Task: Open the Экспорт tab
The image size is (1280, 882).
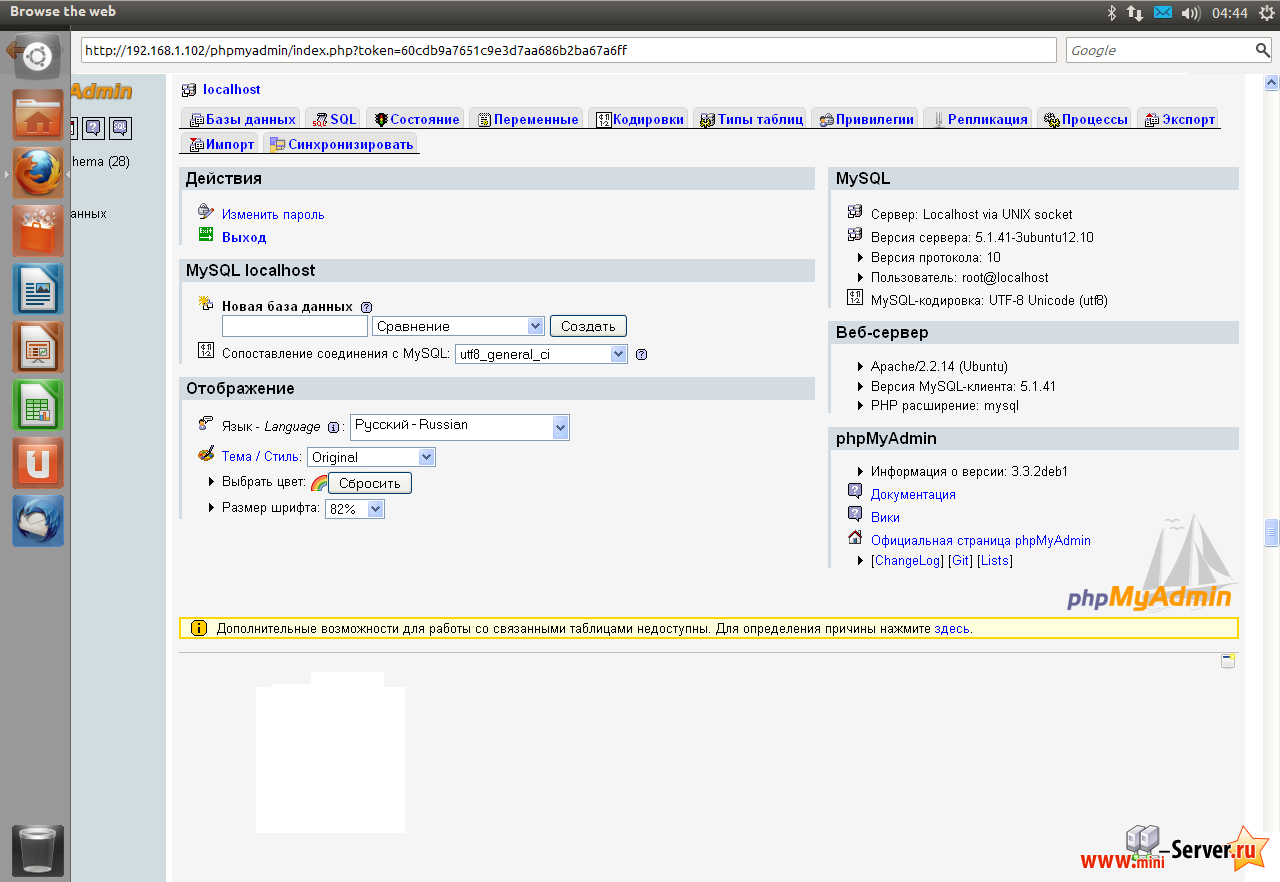Action: pos(1178,119)
